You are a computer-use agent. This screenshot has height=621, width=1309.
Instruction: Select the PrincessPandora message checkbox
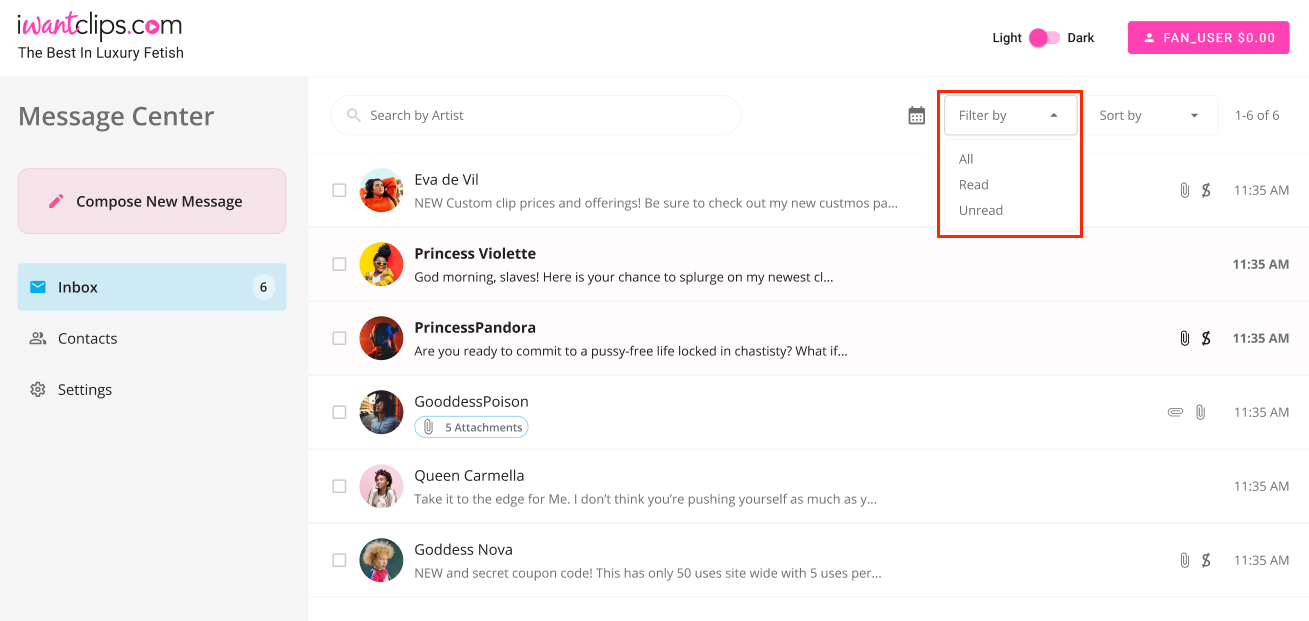[339, 338]
